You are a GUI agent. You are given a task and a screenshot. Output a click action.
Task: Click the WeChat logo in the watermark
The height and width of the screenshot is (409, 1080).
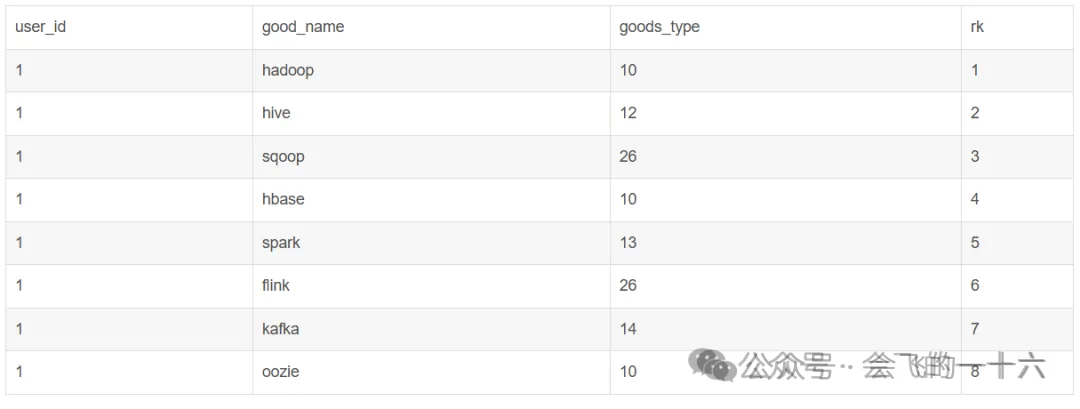pyautogui.click(x=715, y=365)
